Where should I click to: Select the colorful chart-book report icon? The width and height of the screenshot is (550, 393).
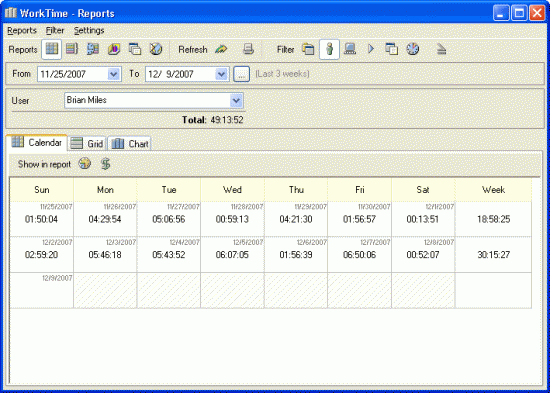(x=114, y=49)
